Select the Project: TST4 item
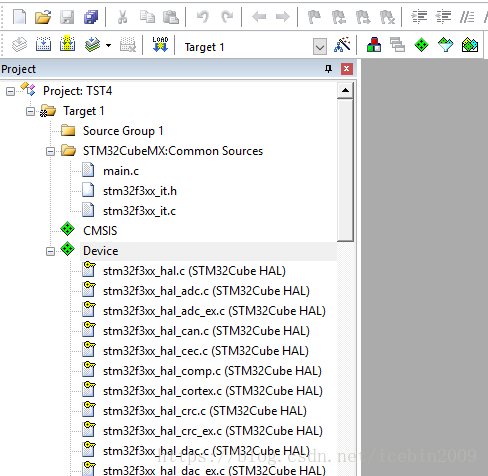 click(77, 91)
